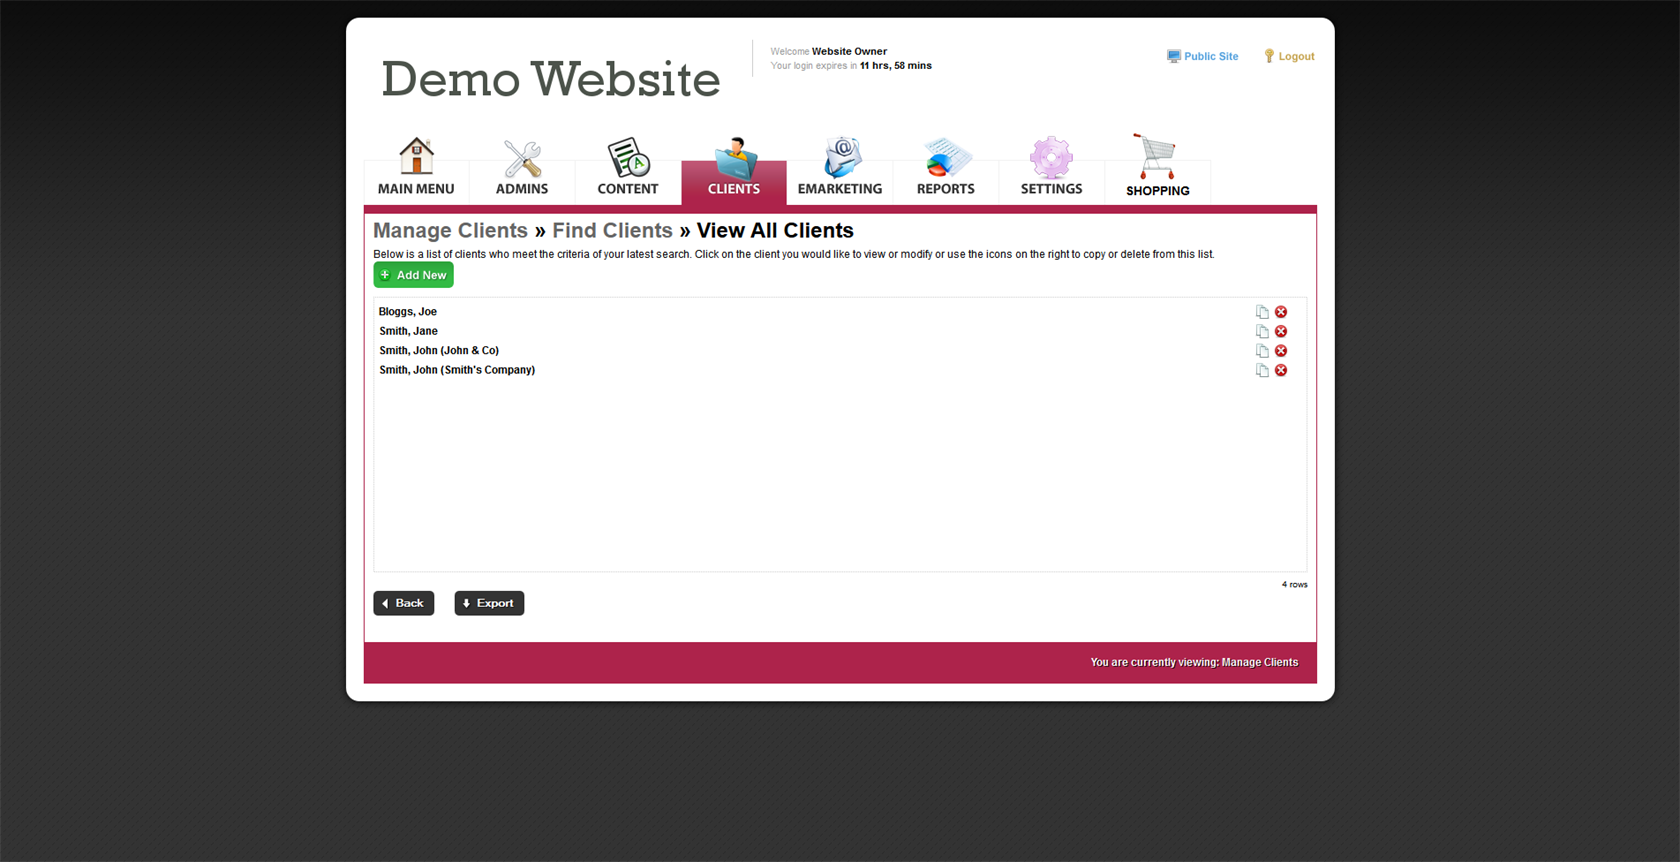Click the Find Clients breadcrumb
1680x862 pixels.
pos(612,231)
